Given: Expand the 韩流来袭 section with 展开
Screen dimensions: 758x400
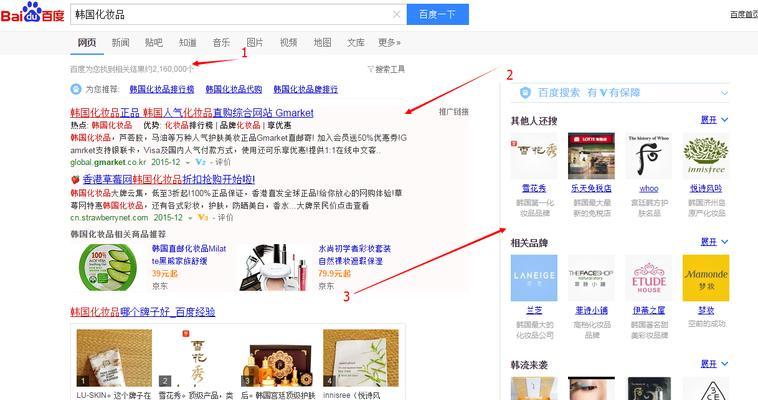Looking at the screenshot, I should pyautogui.click(x=714, y=364).
